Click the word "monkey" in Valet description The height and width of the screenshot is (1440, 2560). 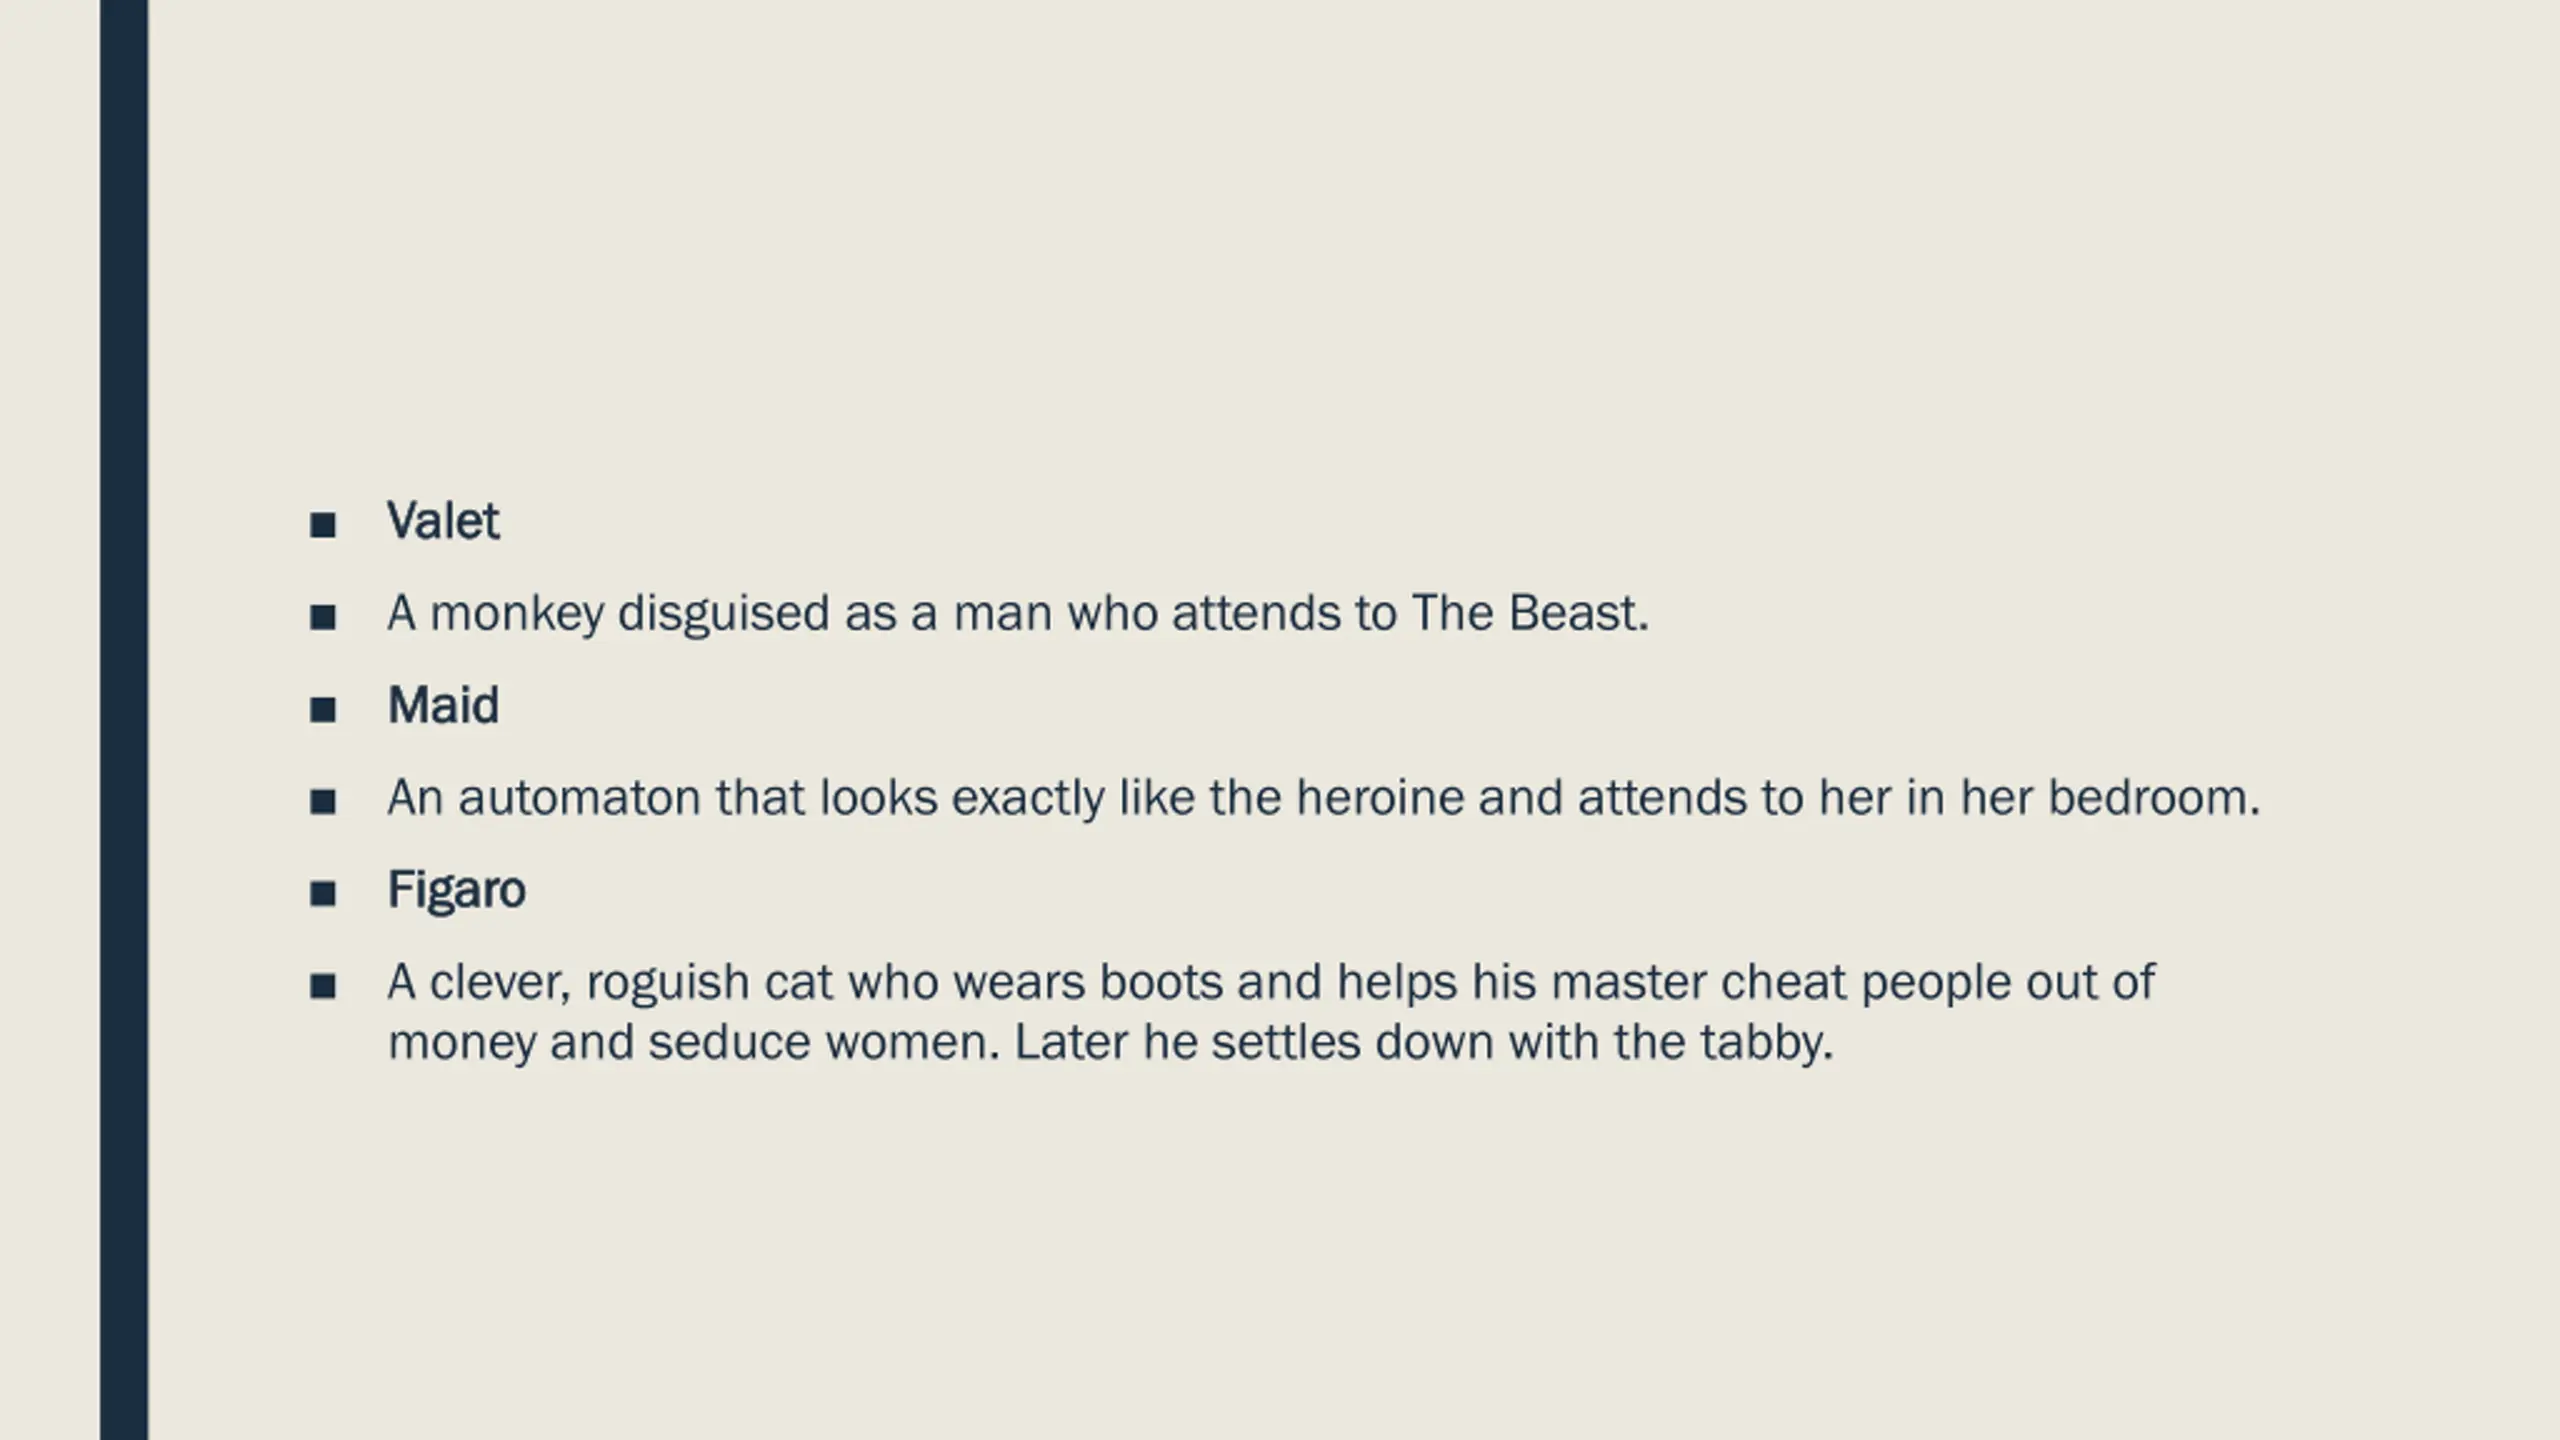517,615
